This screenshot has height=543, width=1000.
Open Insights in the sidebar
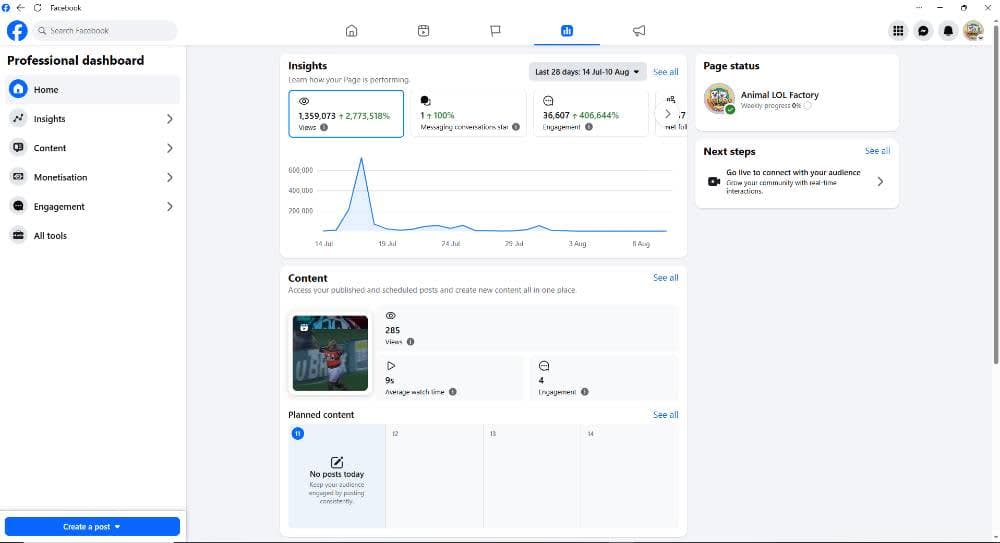click(93, 119)
